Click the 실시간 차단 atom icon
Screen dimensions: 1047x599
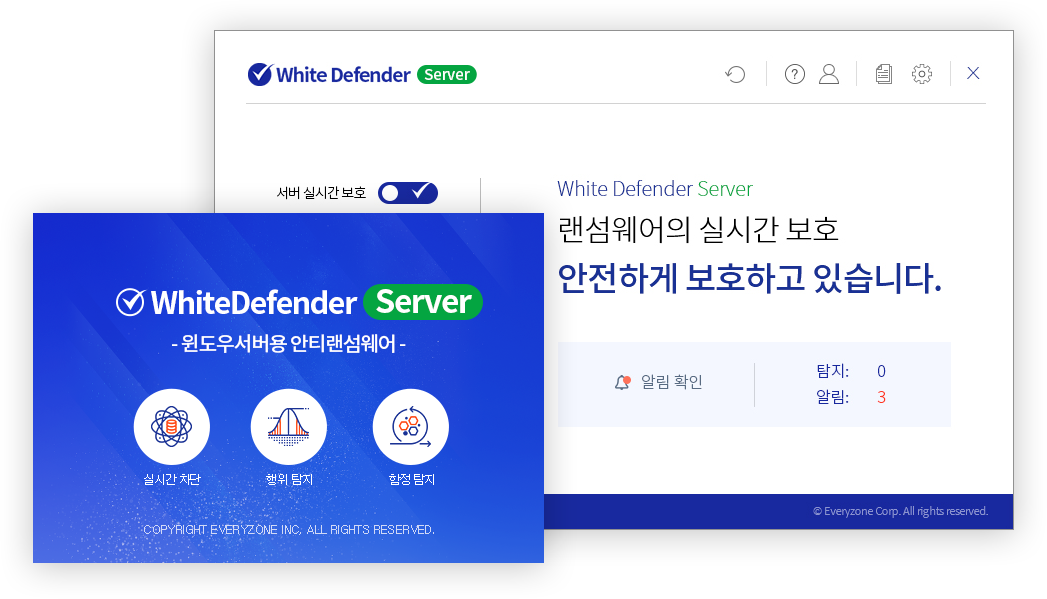pos(172,427)
